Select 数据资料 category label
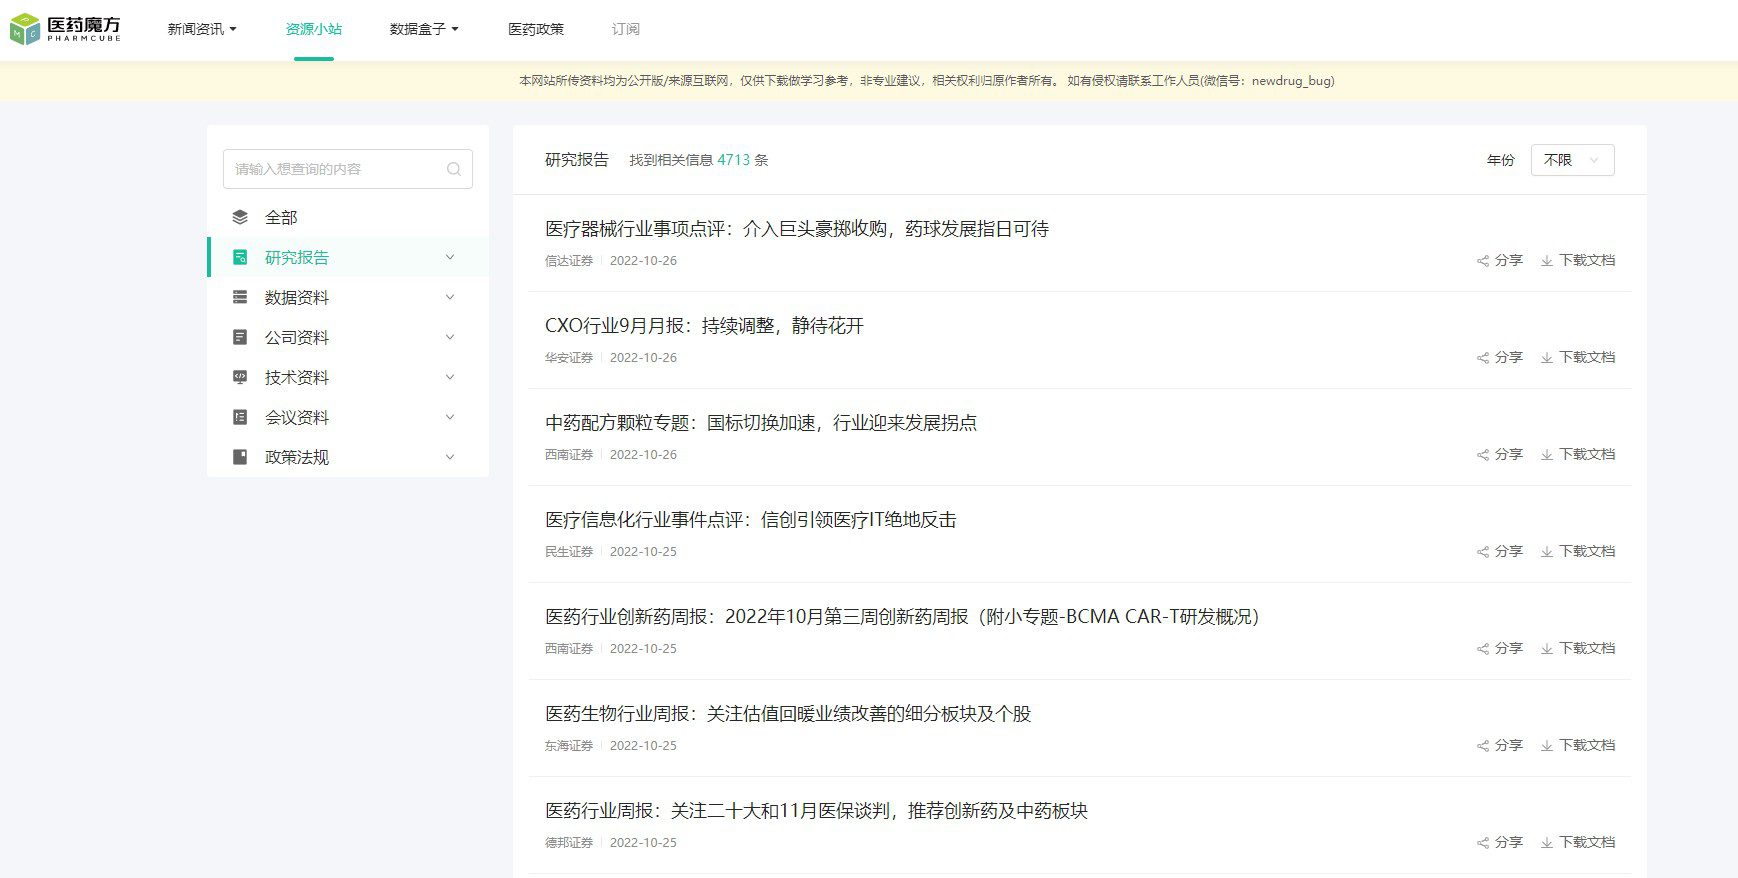The width and height of the screenshot is (1738, 878). [x=297, y=297]
